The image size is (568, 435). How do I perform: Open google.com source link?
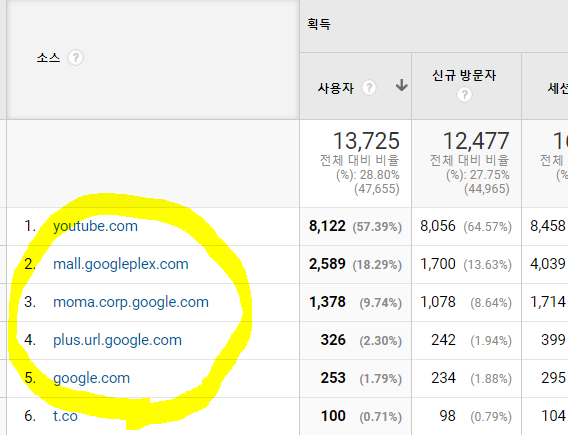(91, 378)
